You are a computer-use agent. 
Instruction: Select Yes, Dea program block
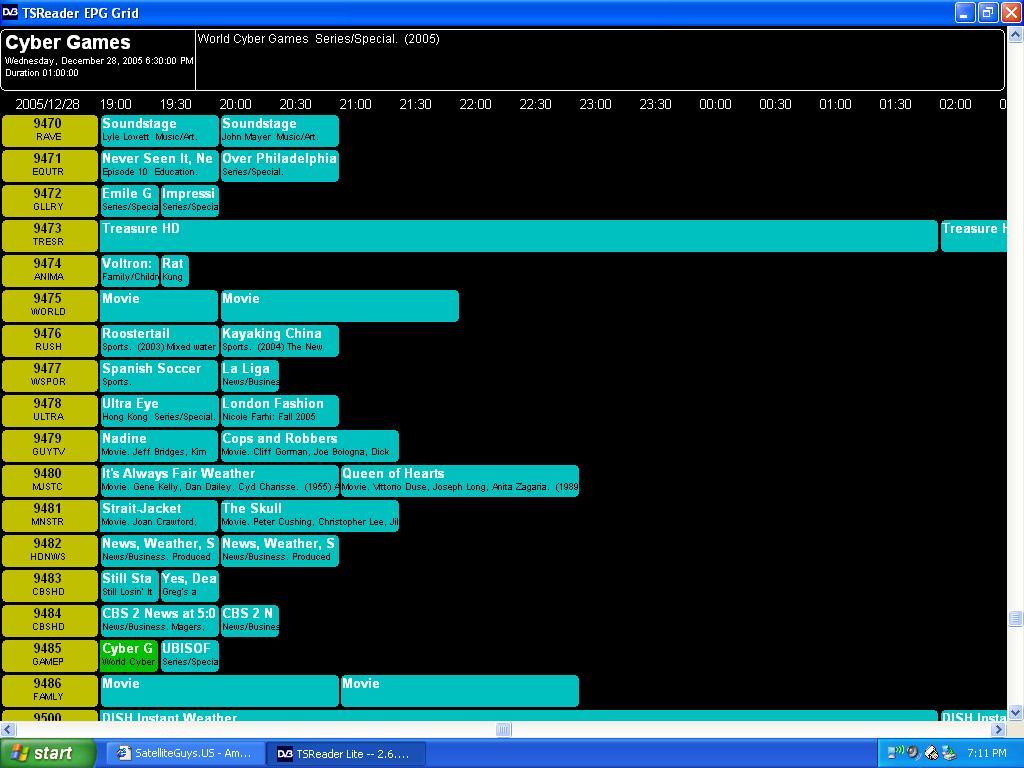click(189, 585)
